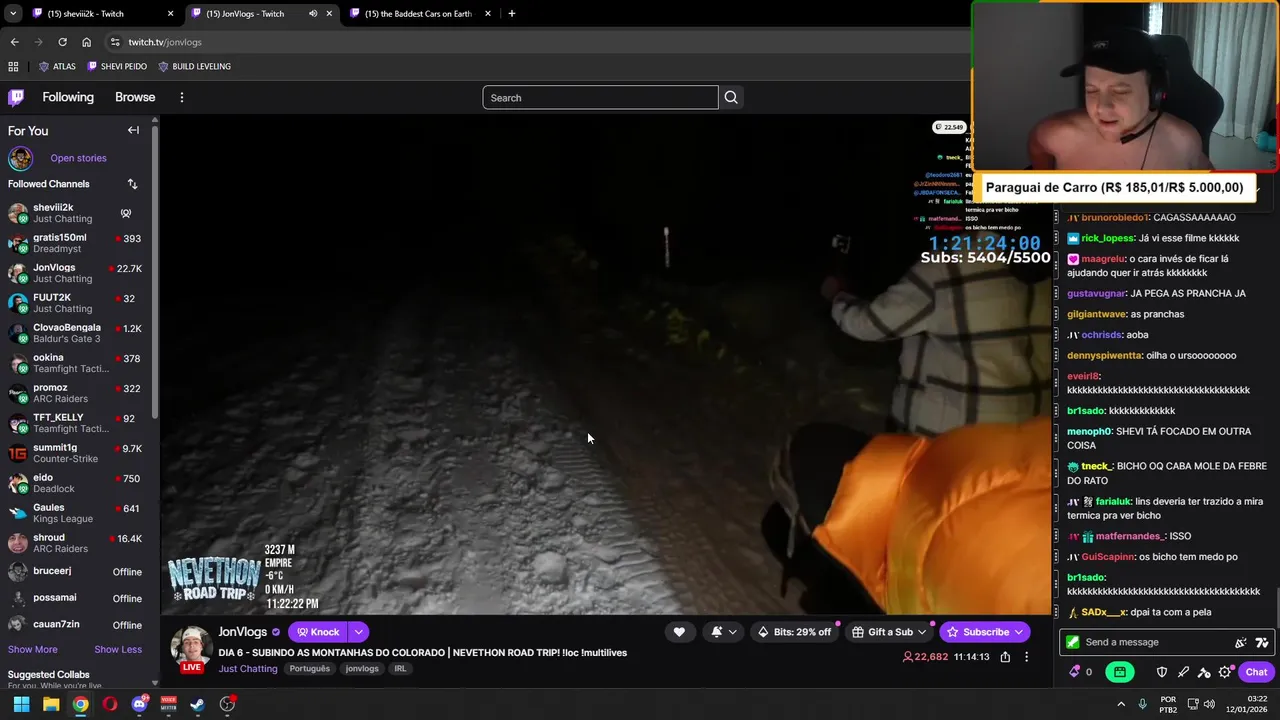This screenshot has width=1280, height=720.
Task: Share the JonVlogs stream
Action: pyautogui.click(x=1005, y=657)
